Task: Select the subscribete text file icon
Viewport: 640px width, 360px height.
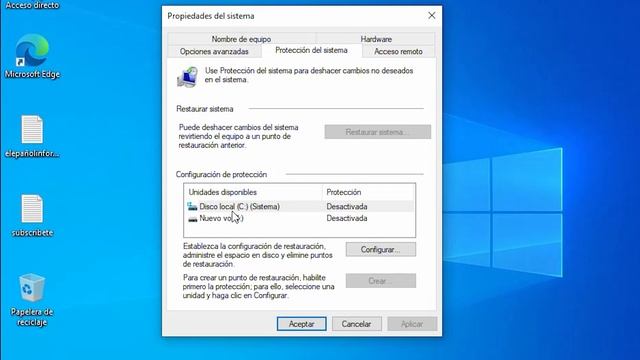Action: (32, 209)
